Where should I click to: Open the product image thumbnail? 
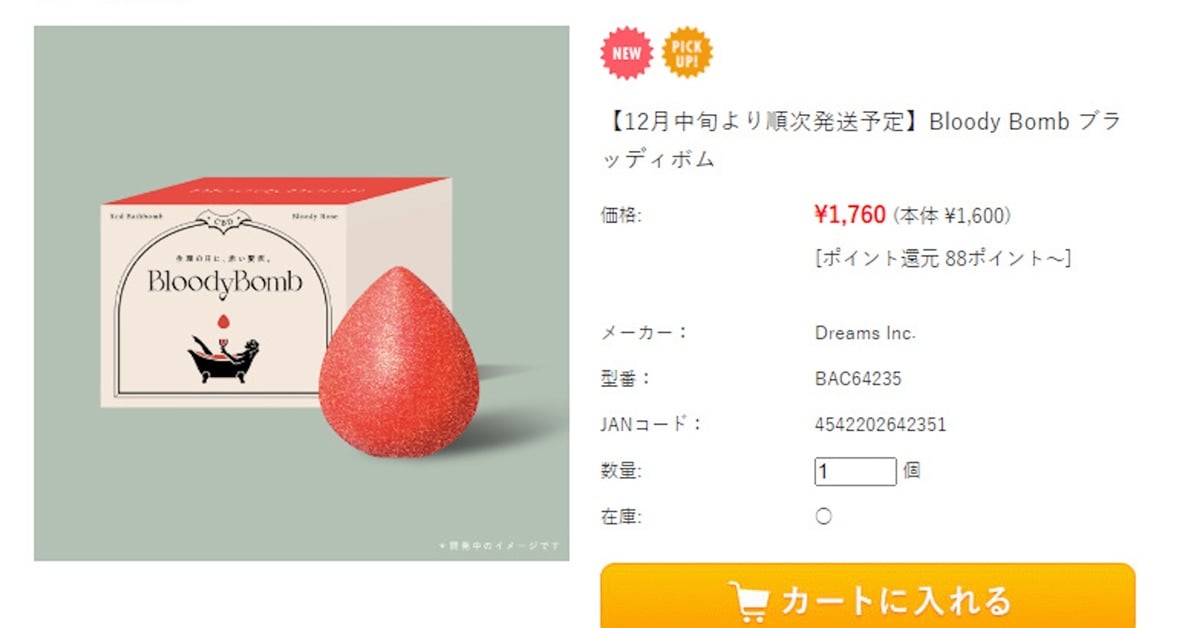[x=302, y=293]
